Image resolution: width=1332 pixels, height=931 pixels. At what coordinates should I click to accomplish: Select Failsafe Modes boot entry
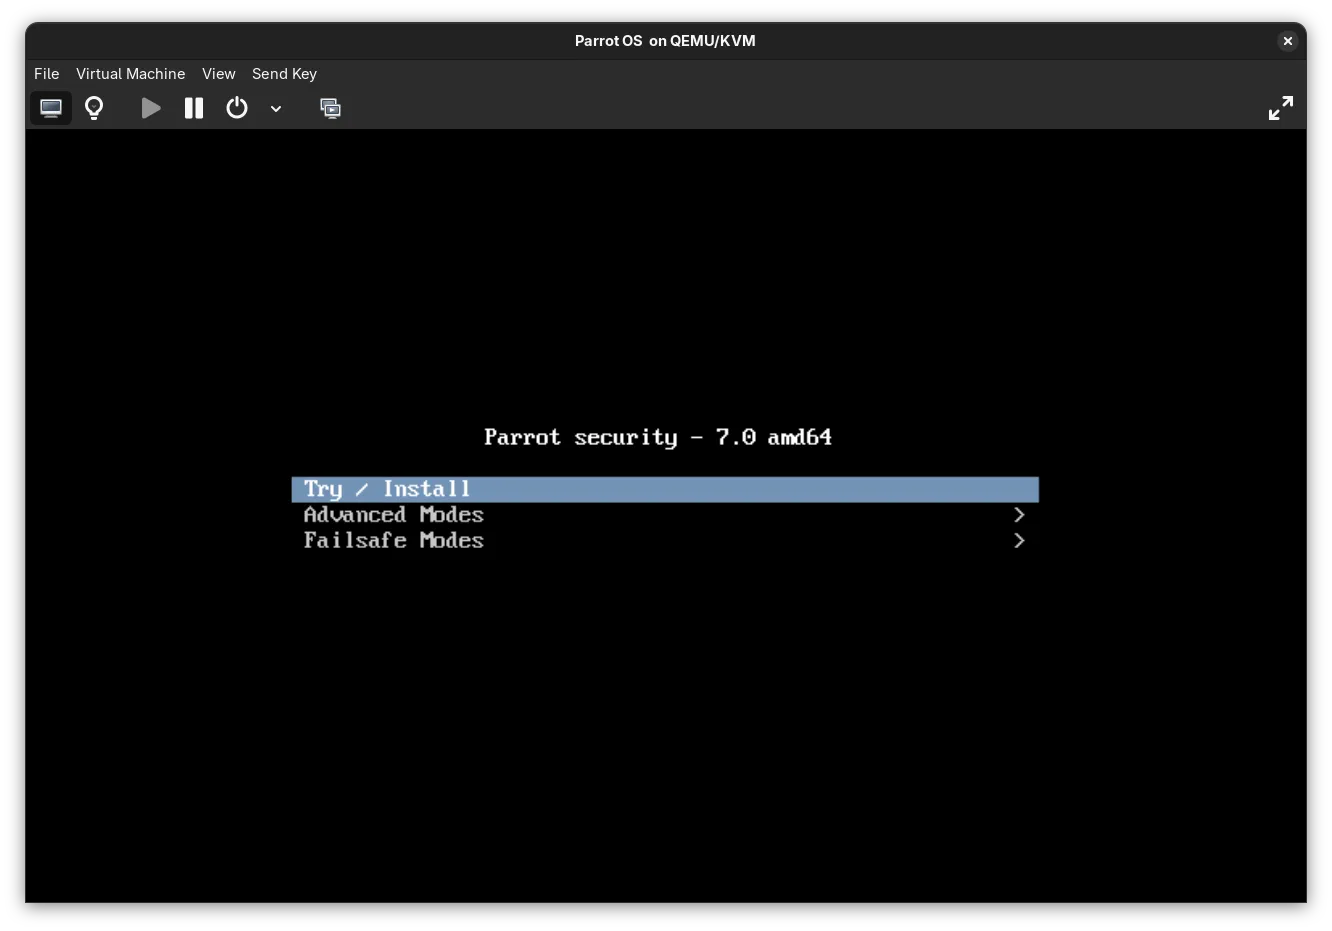665,541
